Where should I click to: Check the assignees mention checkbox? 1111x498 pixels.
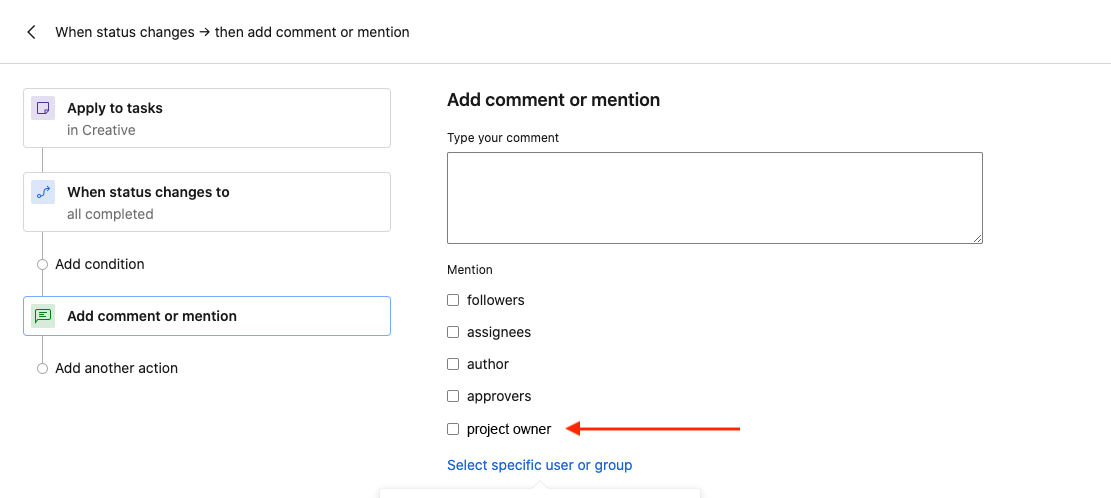click(x=453, y=332)
